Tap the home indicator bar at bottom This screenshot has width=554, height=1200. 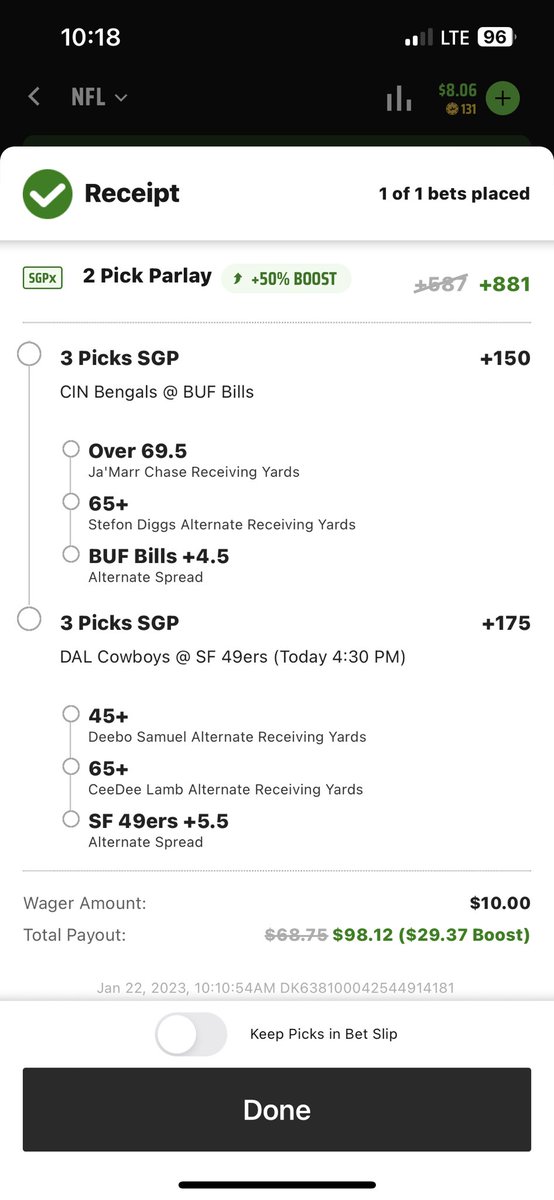(277, 1184)
